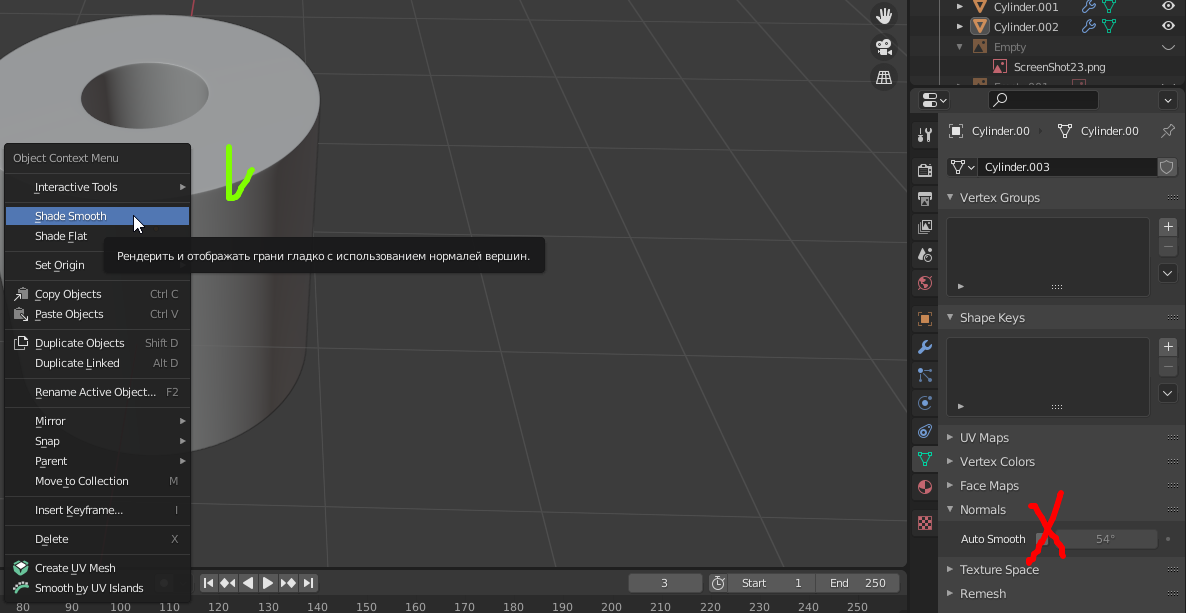Enable the Auto Smooth checkbox

[x=1042, y=539]
